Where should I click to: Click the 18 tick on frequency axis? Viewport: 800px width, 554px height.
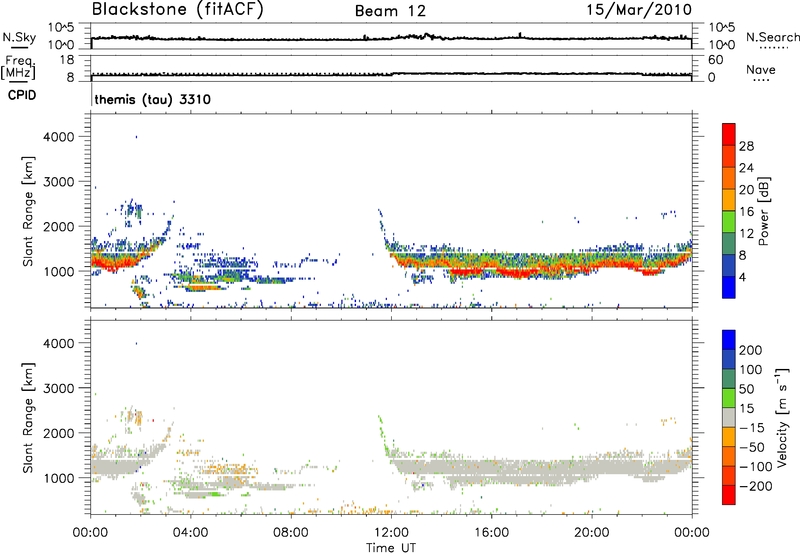(x=67, y=60)
